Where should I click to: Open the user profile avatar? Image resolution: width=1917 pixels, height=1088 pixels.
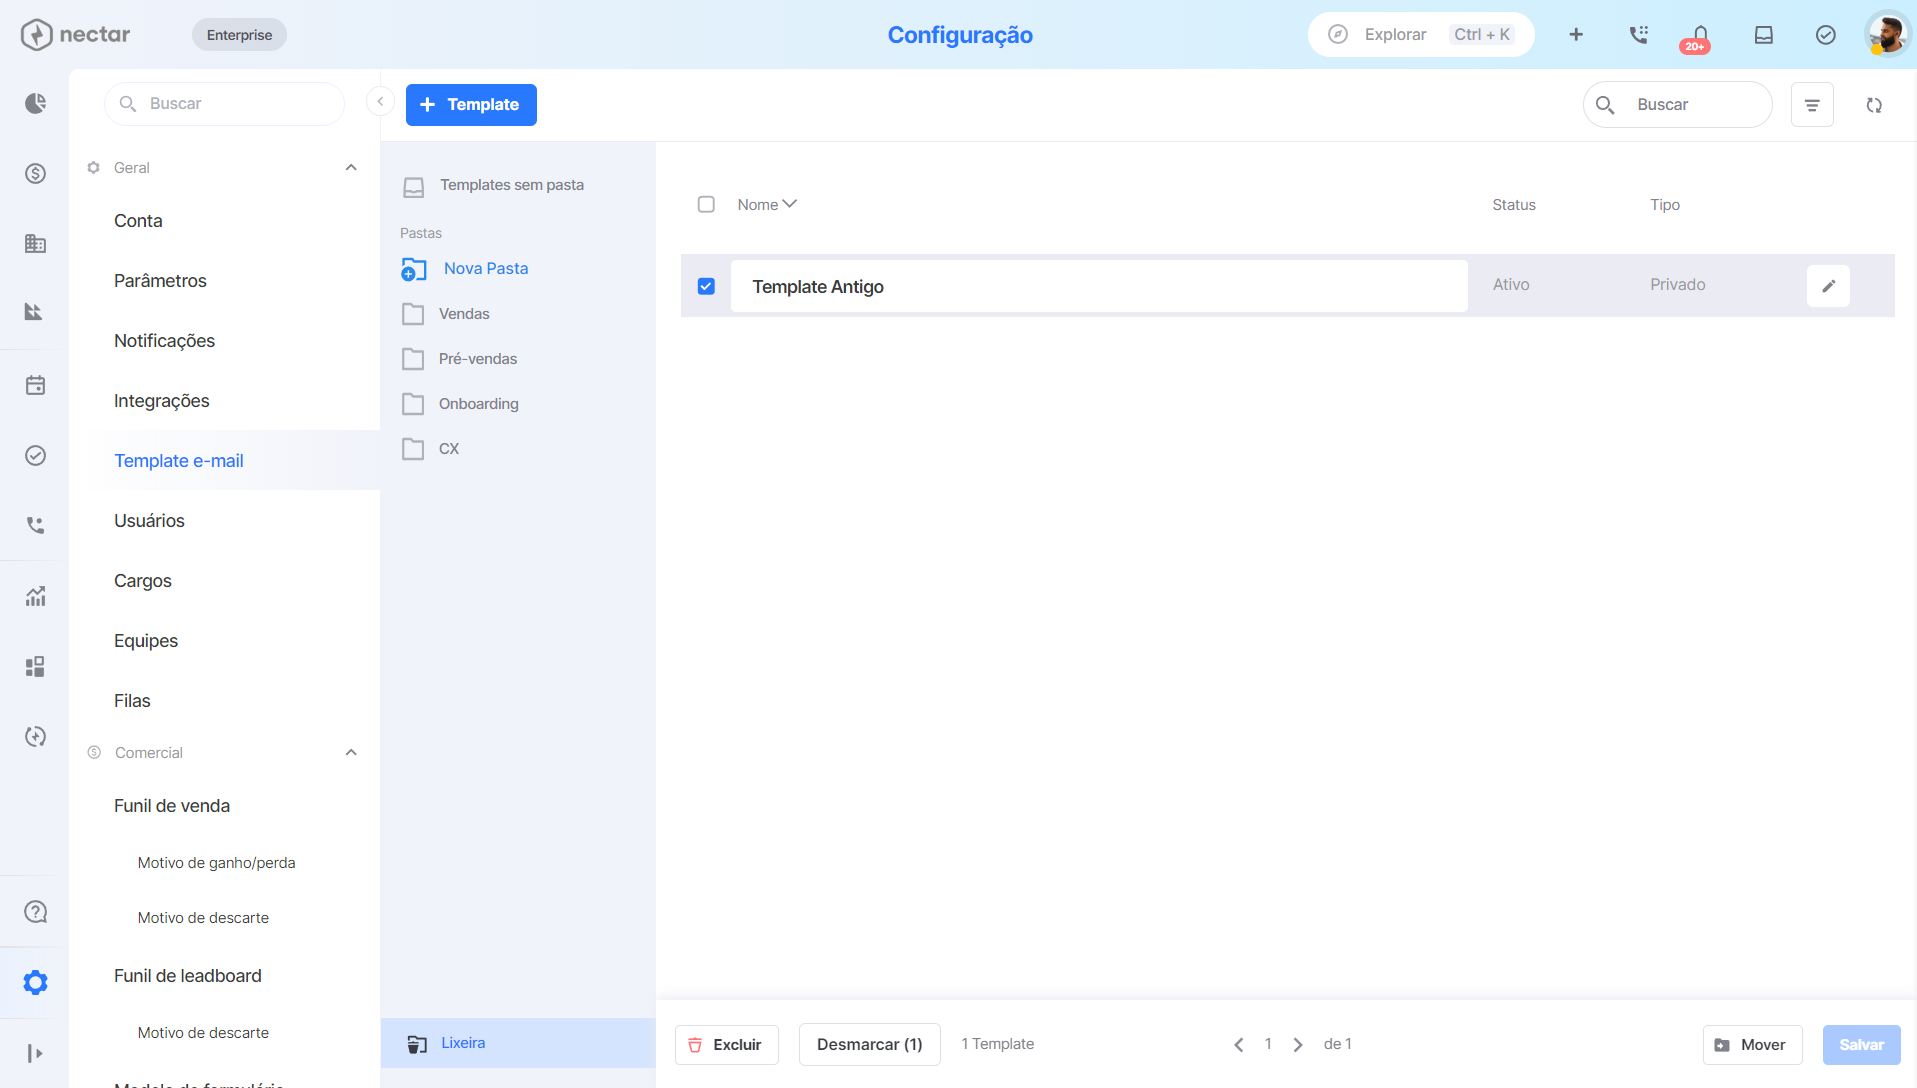pos(1887,35)
